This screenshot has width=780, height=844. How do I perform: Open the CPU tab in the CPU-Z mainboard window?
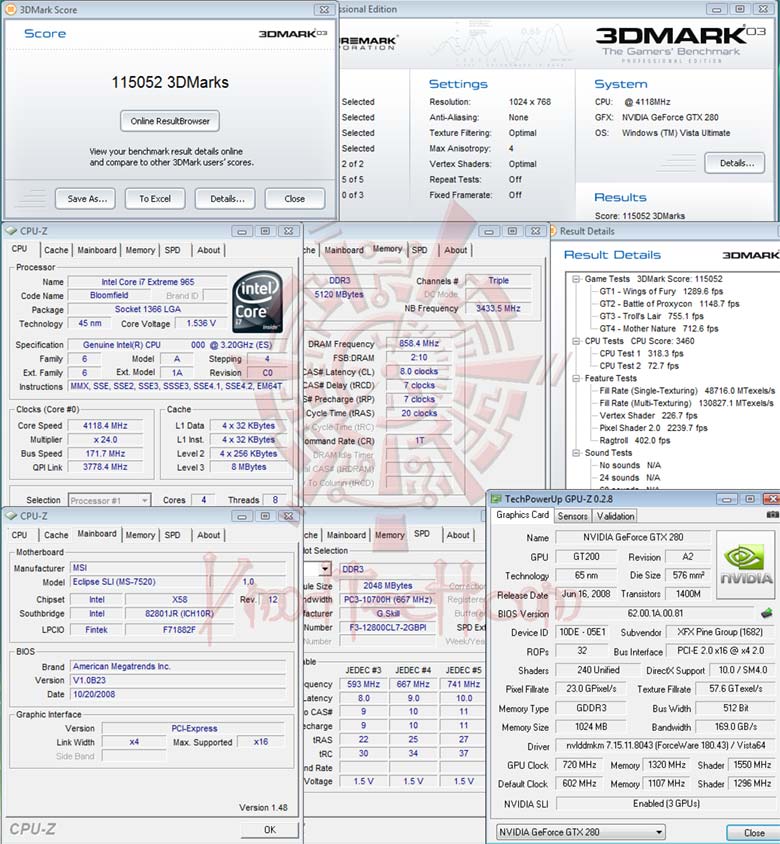click(x=19, y=535)
